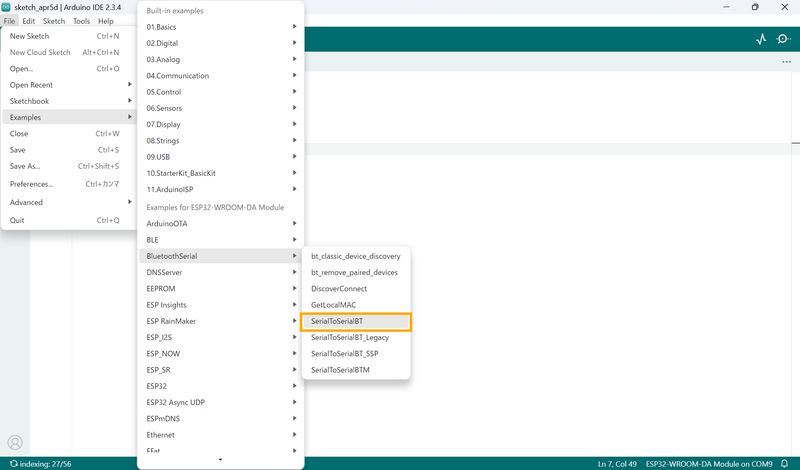This screenshot has width=800, height=470.
Task: Open Ethernet examples submenu
Action: pos(220,435)
